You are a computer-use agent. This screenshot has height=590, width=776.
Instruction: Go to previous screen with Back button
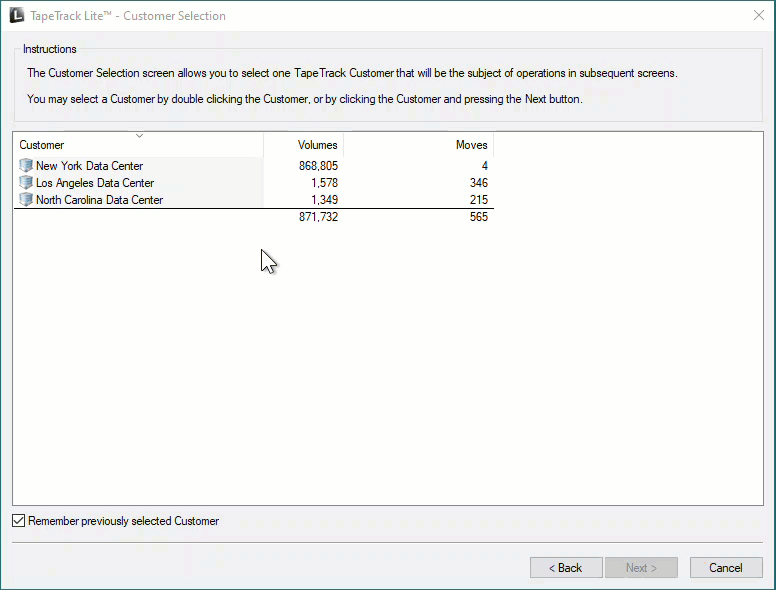pos(566,568)
